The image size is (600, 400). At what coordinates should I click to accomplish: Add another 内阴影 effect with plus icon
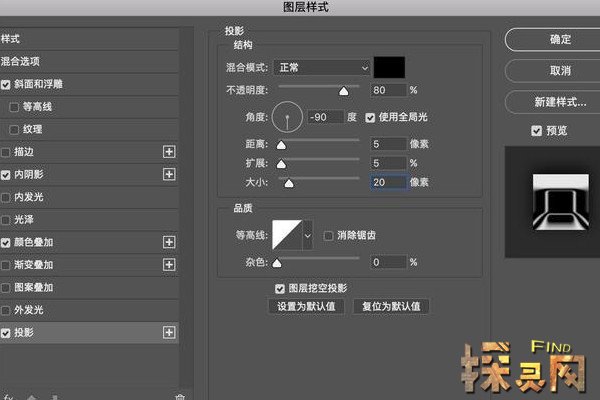169,174
